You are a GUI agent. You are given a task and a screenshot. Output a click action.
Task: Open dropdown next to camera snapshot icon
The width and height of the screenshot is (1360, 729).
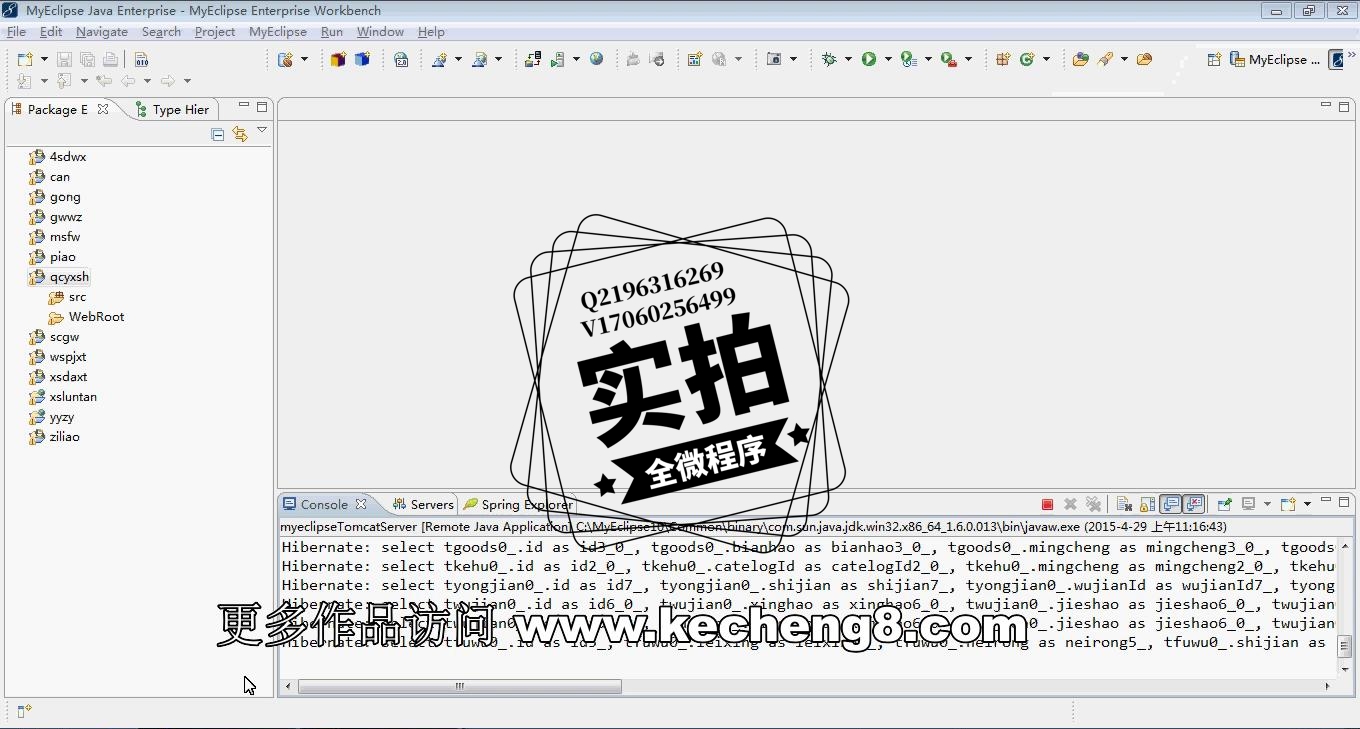click(794, 59)
